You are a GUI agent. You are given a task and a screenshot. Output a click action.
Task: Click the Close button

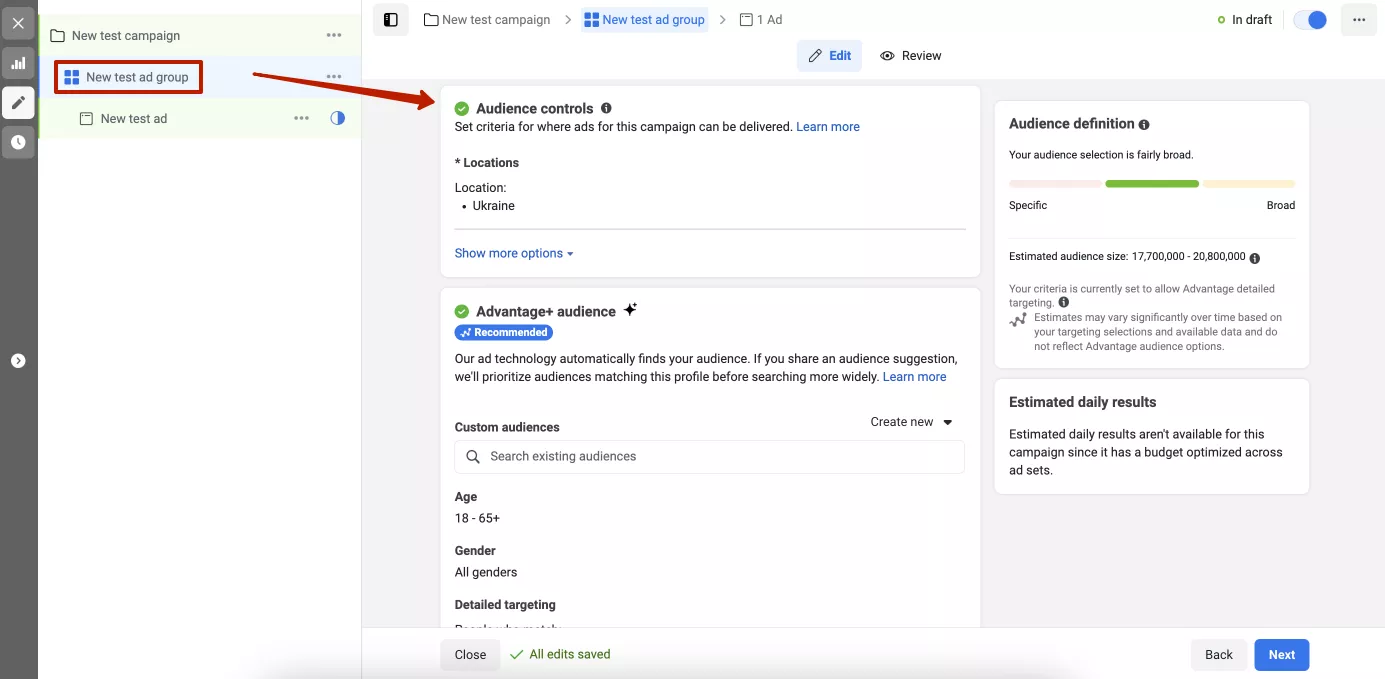(x=470, y=655)
